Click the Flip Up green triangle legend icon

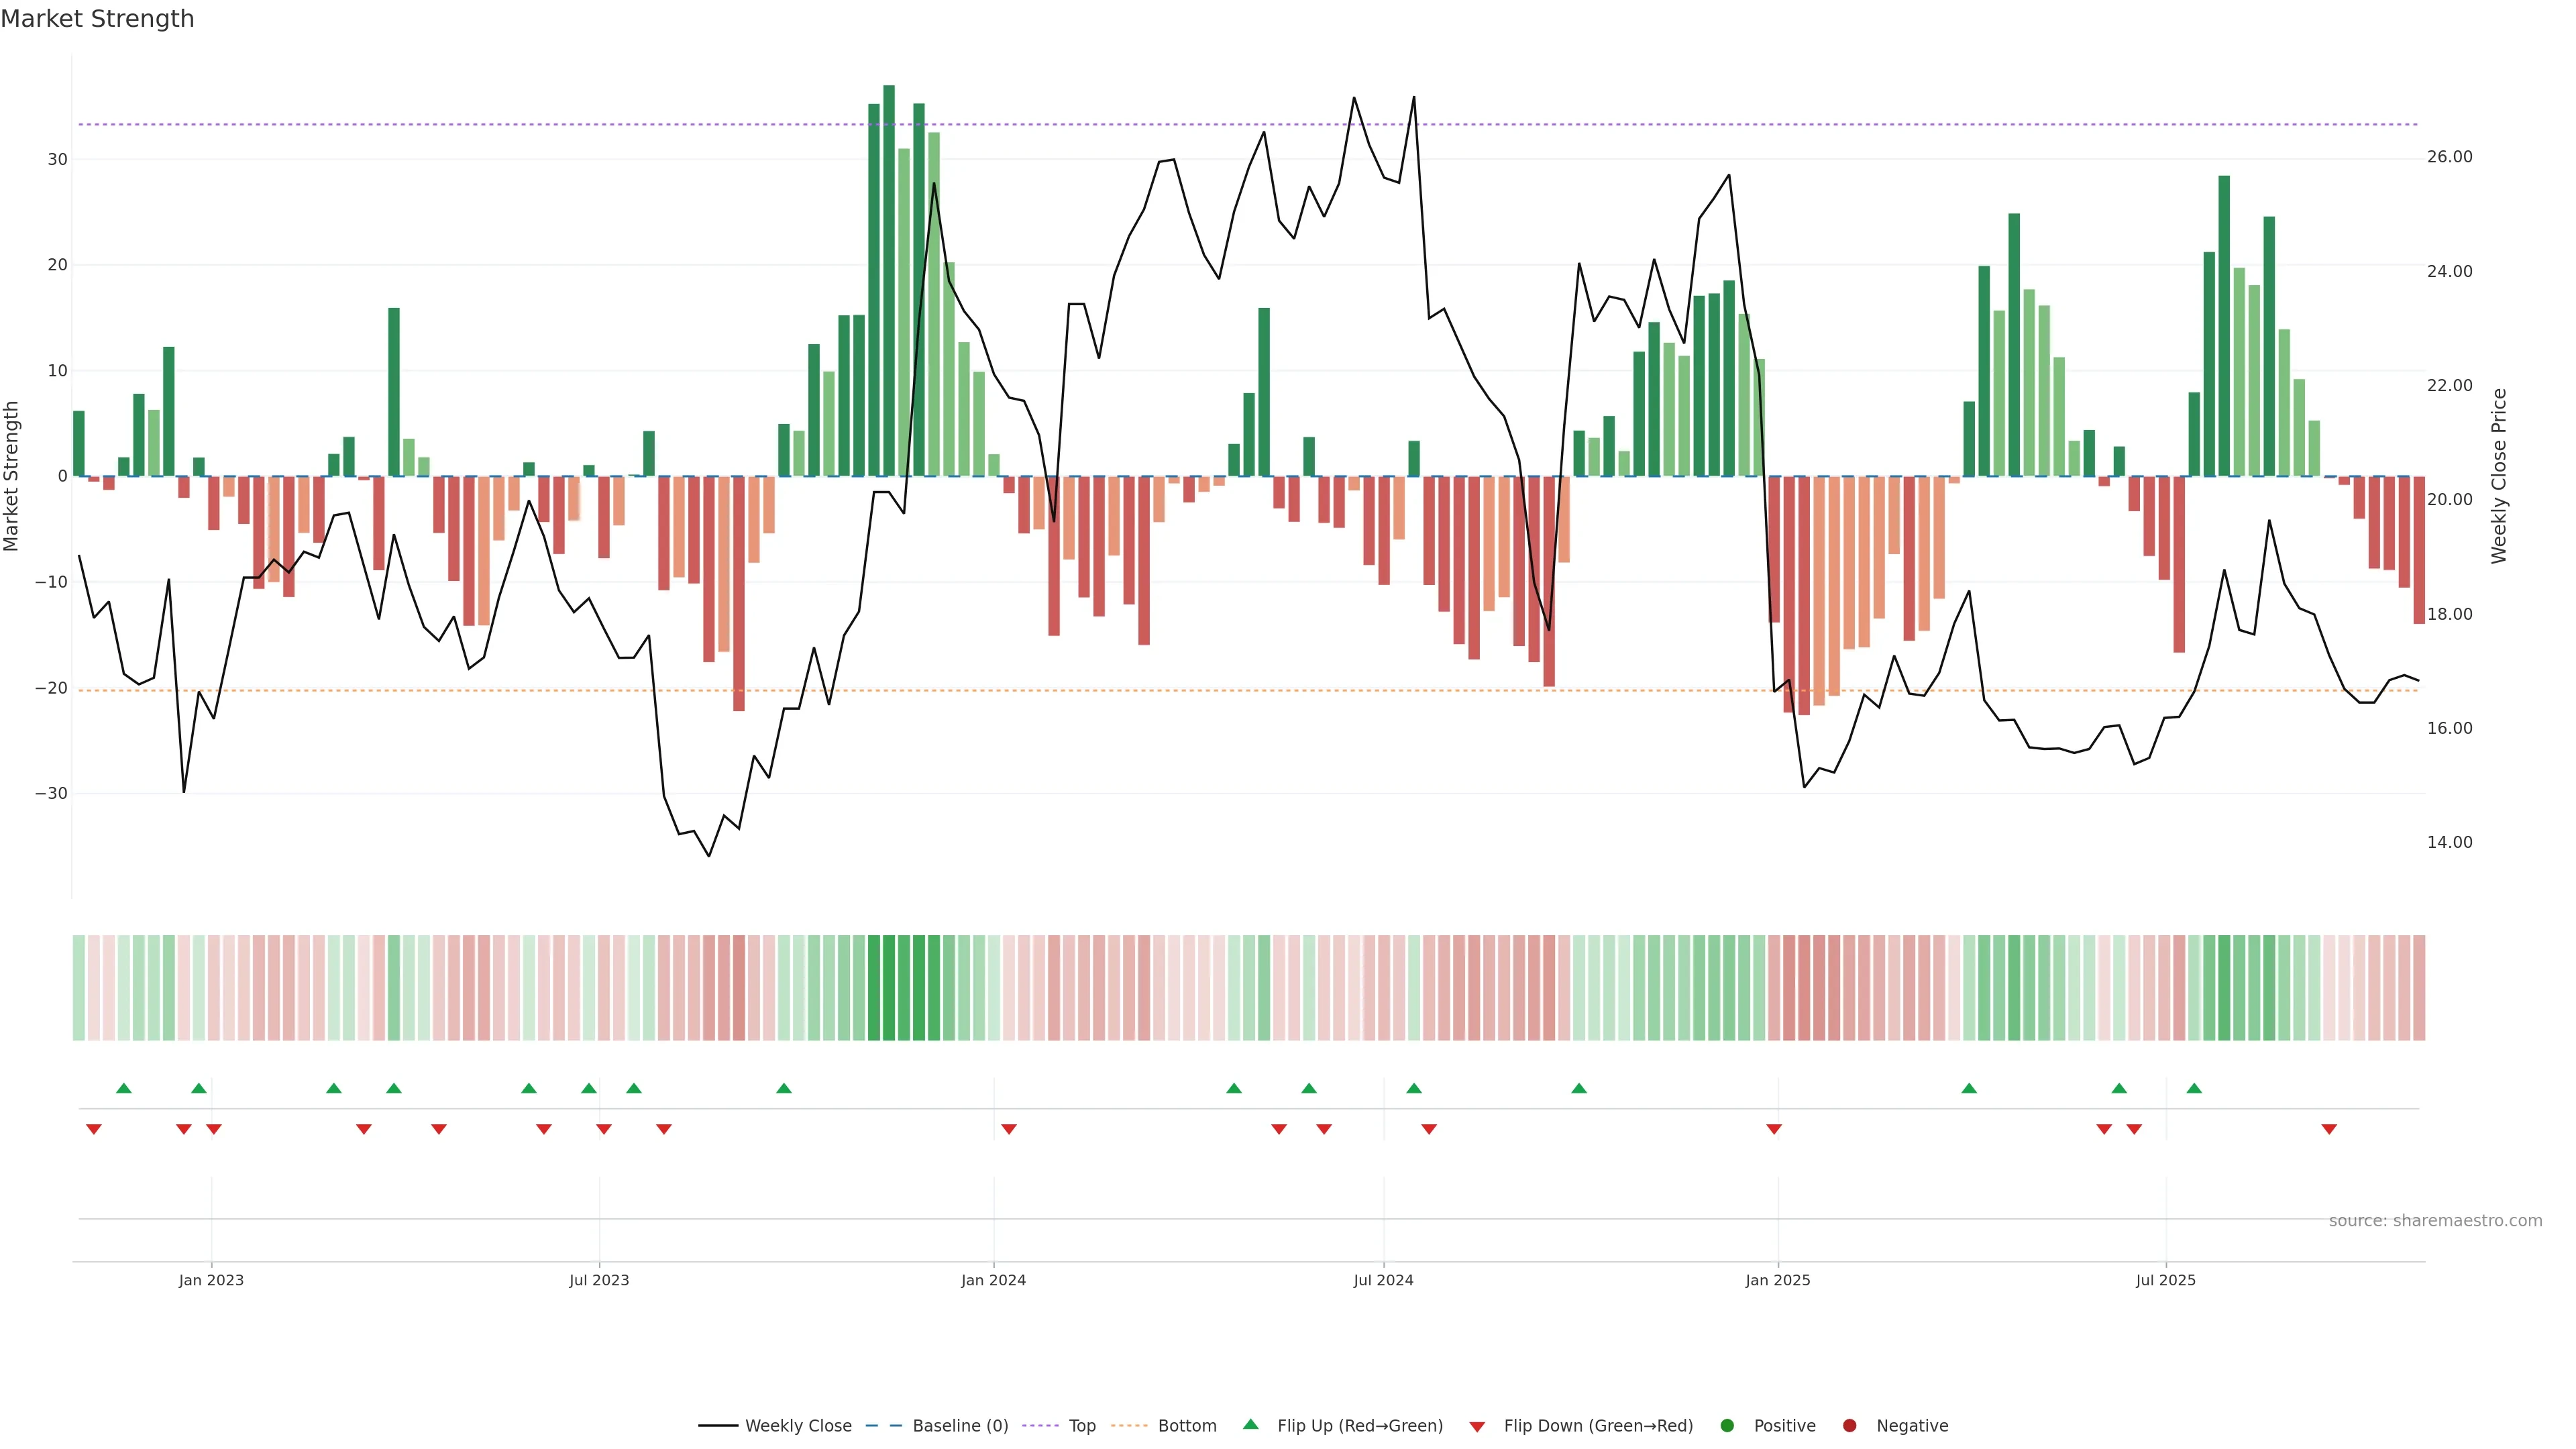click(1250, 1424)
